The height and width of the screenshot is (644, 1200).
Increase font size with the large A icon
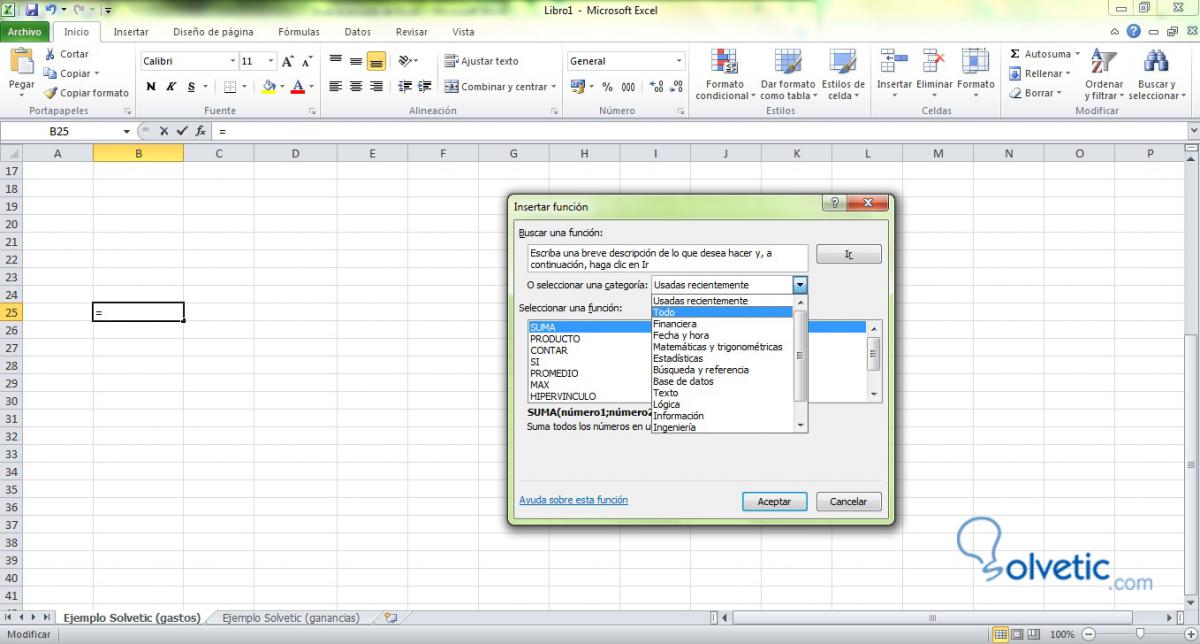[287, 61]
